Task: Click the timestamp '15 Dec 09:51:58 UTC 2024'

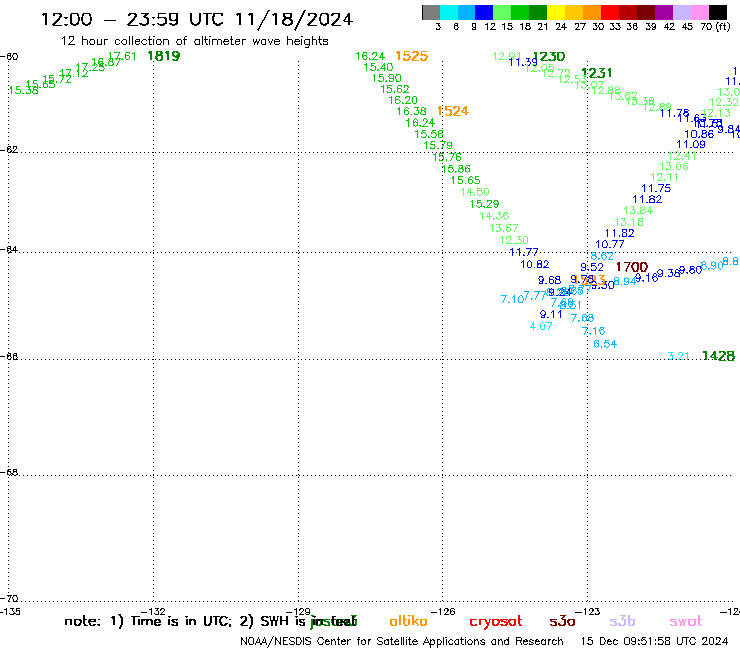Action: pyautogui.click(x=655, y=642)
